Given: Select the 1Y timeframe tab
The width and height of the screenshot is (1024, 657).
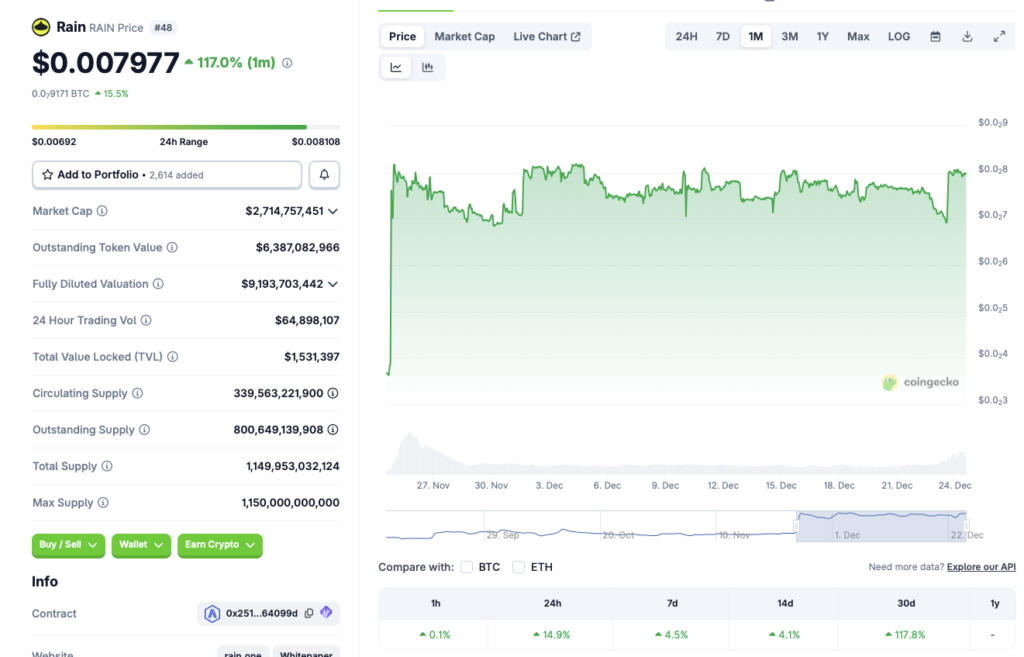Looking at the screenshot, I should tap(822, 36).
